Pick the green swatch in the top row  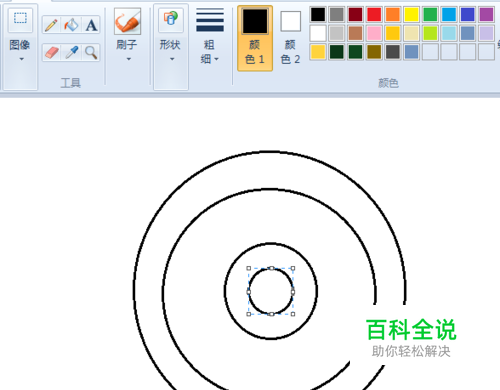click(x=430, y=14)
